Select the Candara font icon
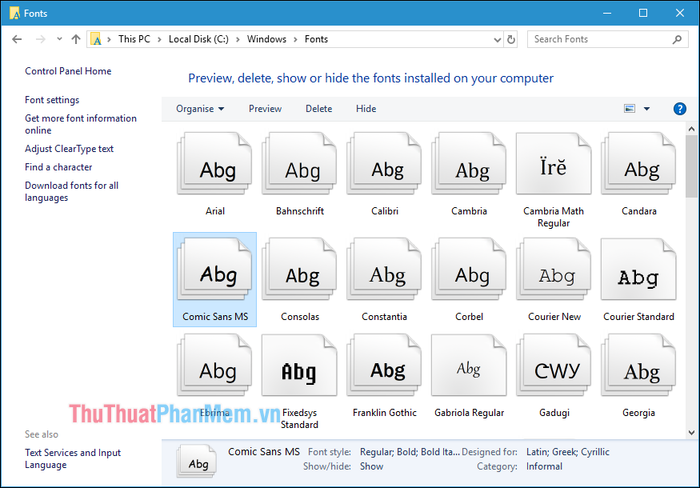 coord(639,163)
